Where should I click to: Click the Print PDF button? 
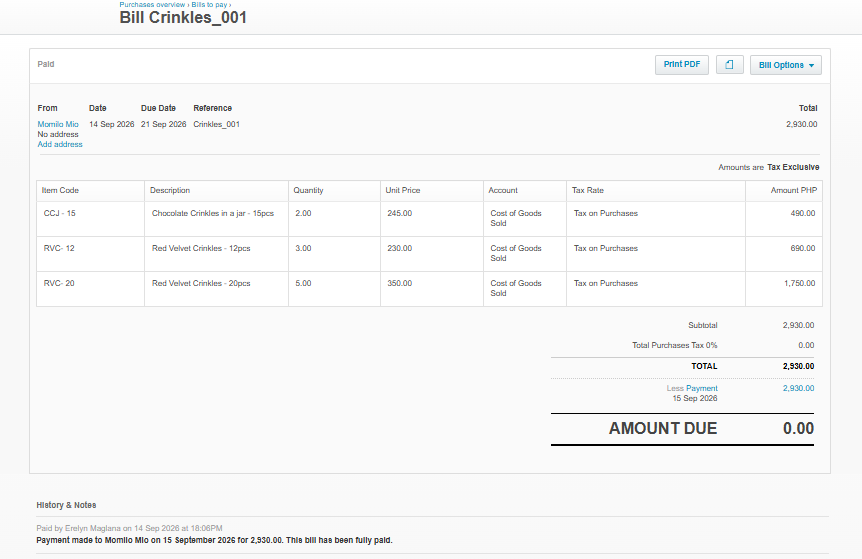tap(682, 65)
